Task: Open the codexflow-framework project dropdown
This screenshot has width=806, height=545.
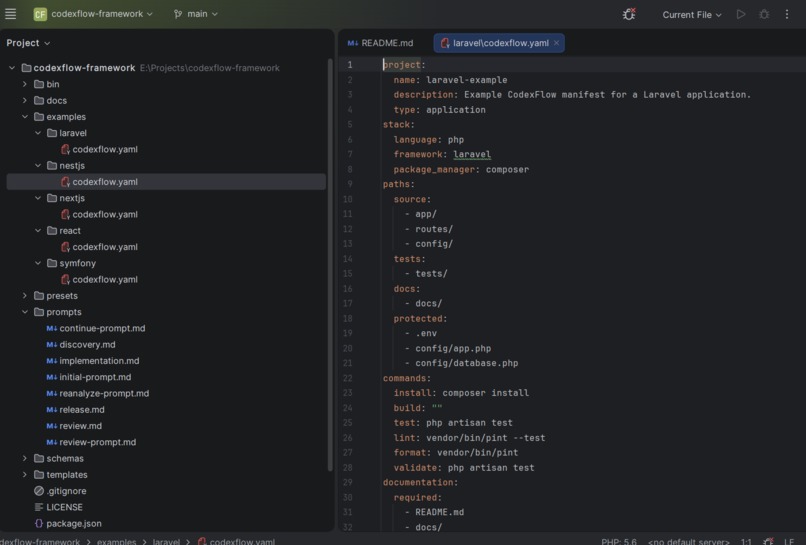Action: pos(102,14)
